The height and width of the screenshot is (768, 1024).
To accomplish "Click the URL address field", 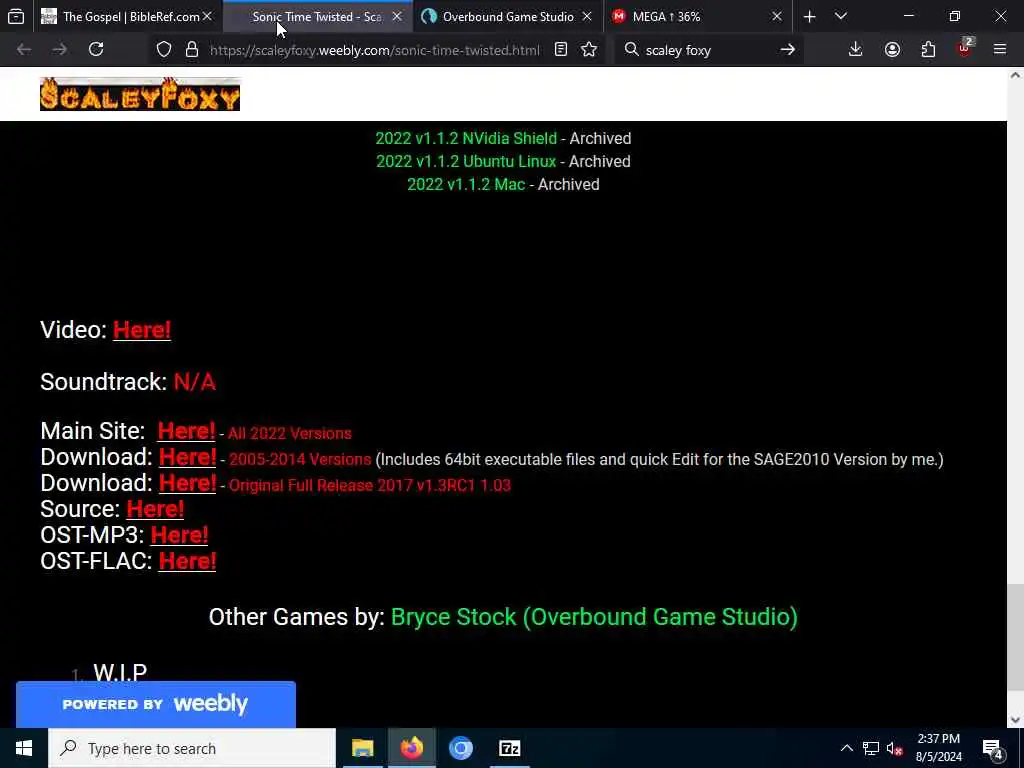I will tap(375, 50).
